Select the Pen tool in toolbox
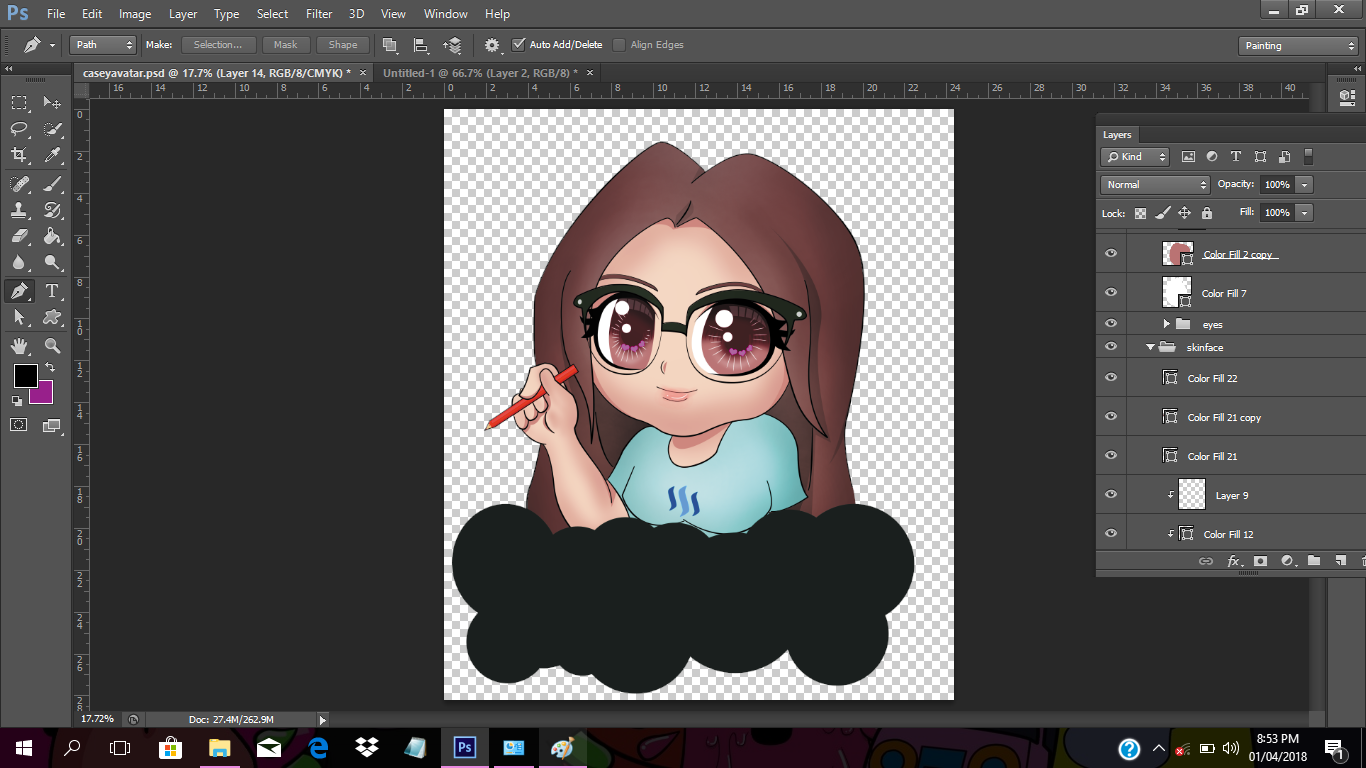Image resolution: width=1366 pixels, height=768 pixels. point(19,291)
